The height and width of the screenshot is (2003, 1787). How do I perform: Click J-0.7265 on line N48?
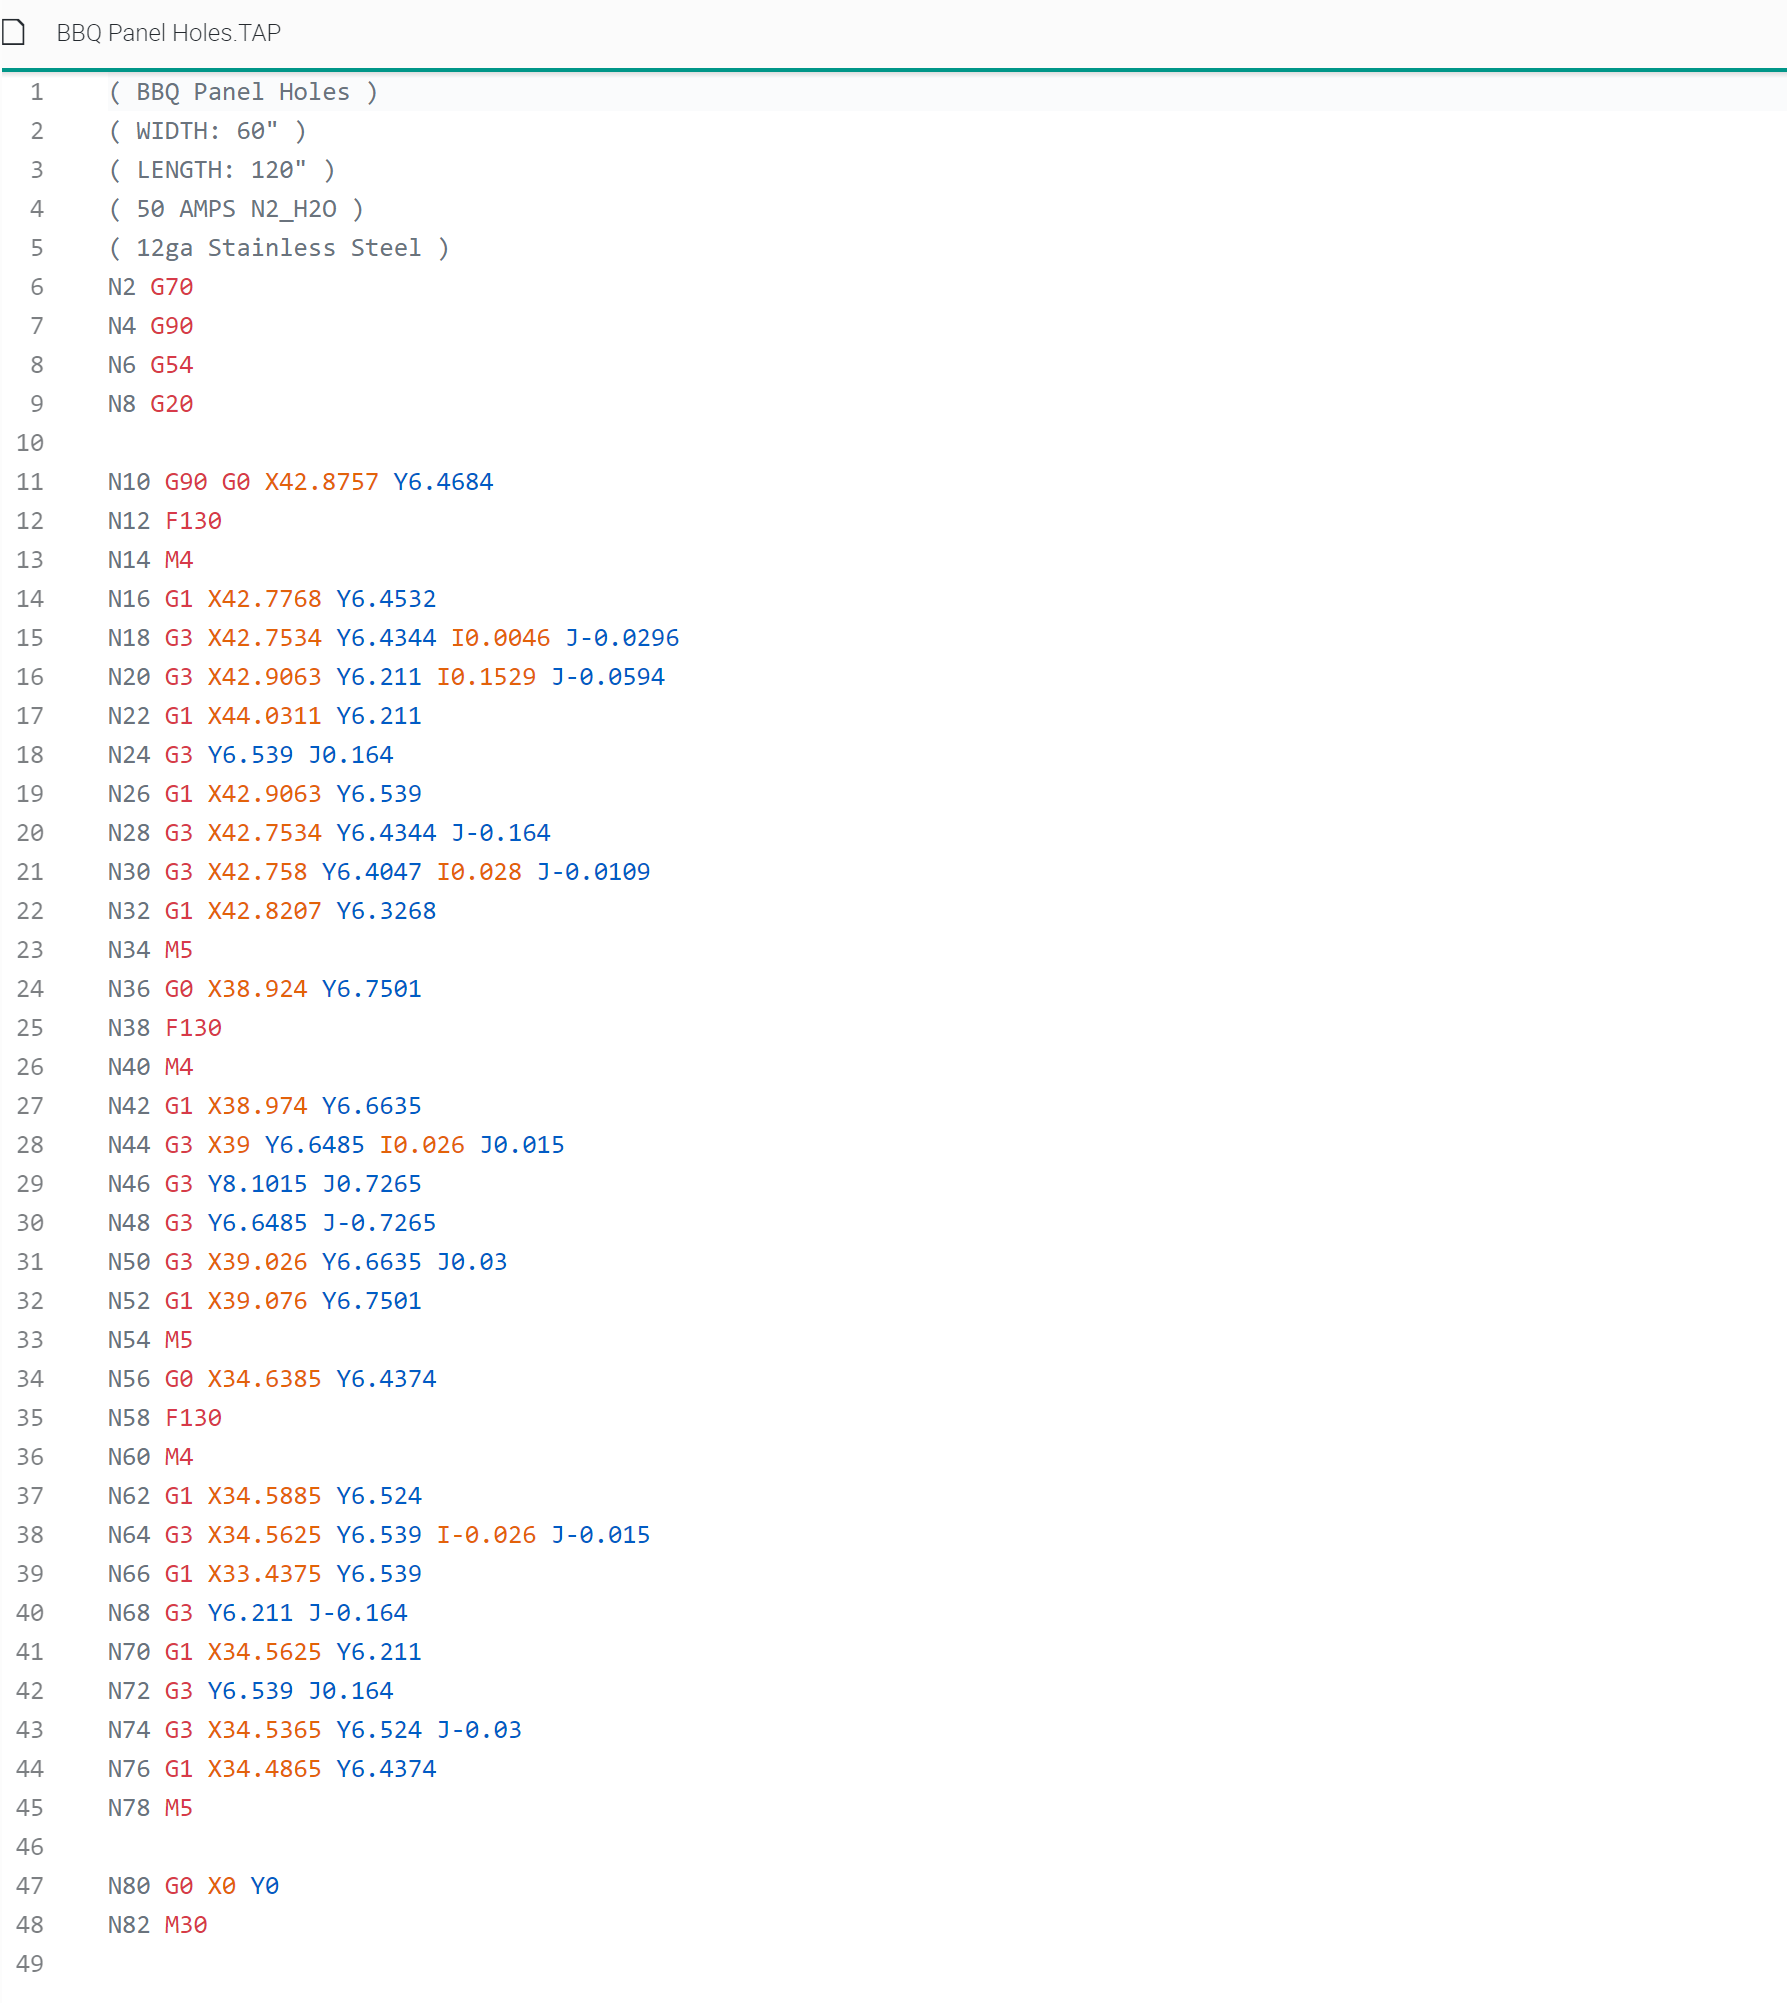(x=379, y=1223)
